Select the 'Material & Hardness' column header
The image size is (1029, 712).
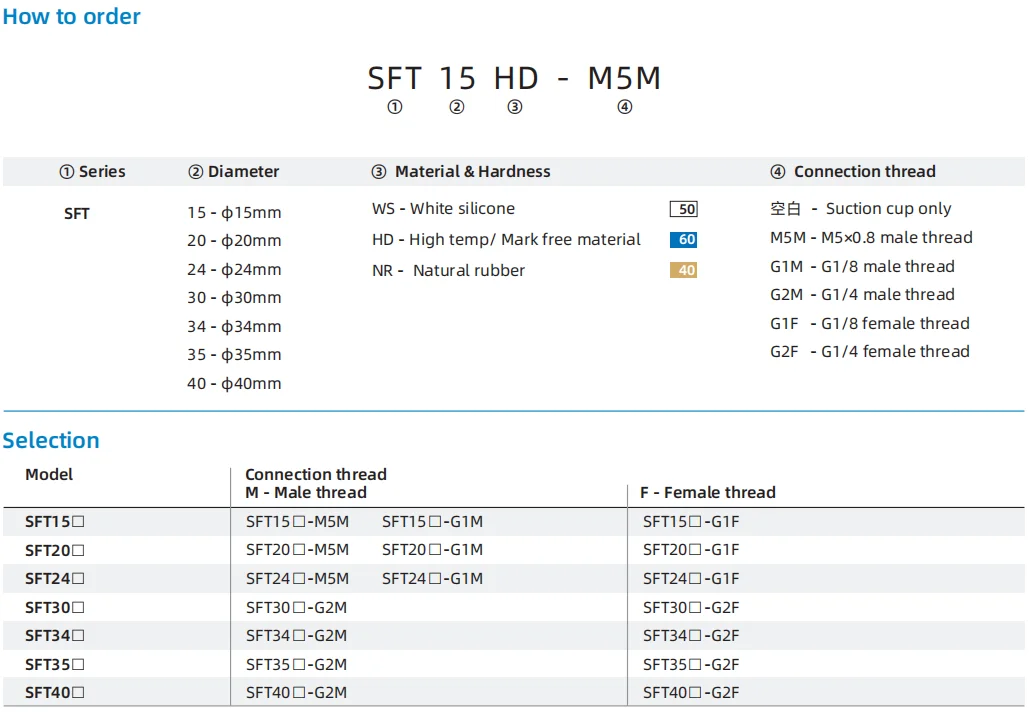pyautogui.click(x=461, y=172)
